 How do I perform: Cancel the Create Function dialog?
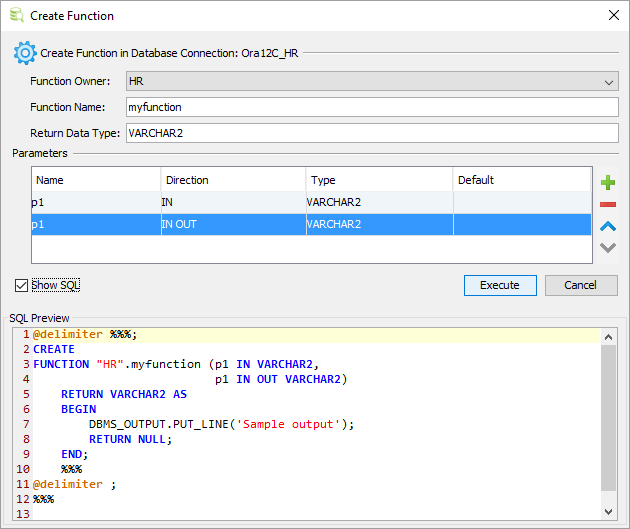(x=581, y=285)
